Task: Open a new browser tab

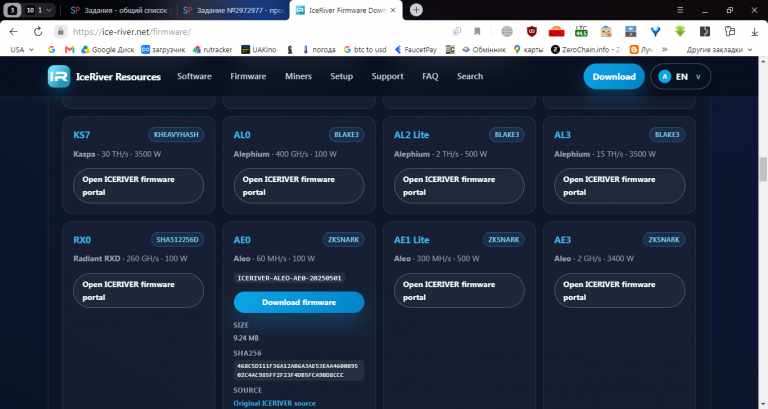Action: point(416,10)
